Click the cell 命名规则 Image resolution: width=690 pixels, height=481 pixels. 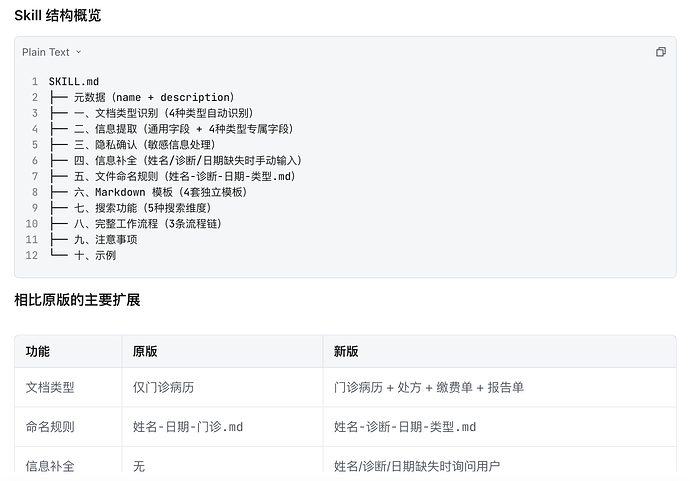[68, 427]
